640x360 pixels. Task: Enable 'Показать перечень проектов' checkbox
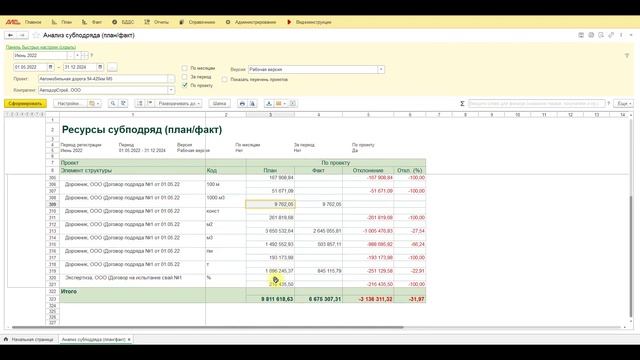coord(224,80)
